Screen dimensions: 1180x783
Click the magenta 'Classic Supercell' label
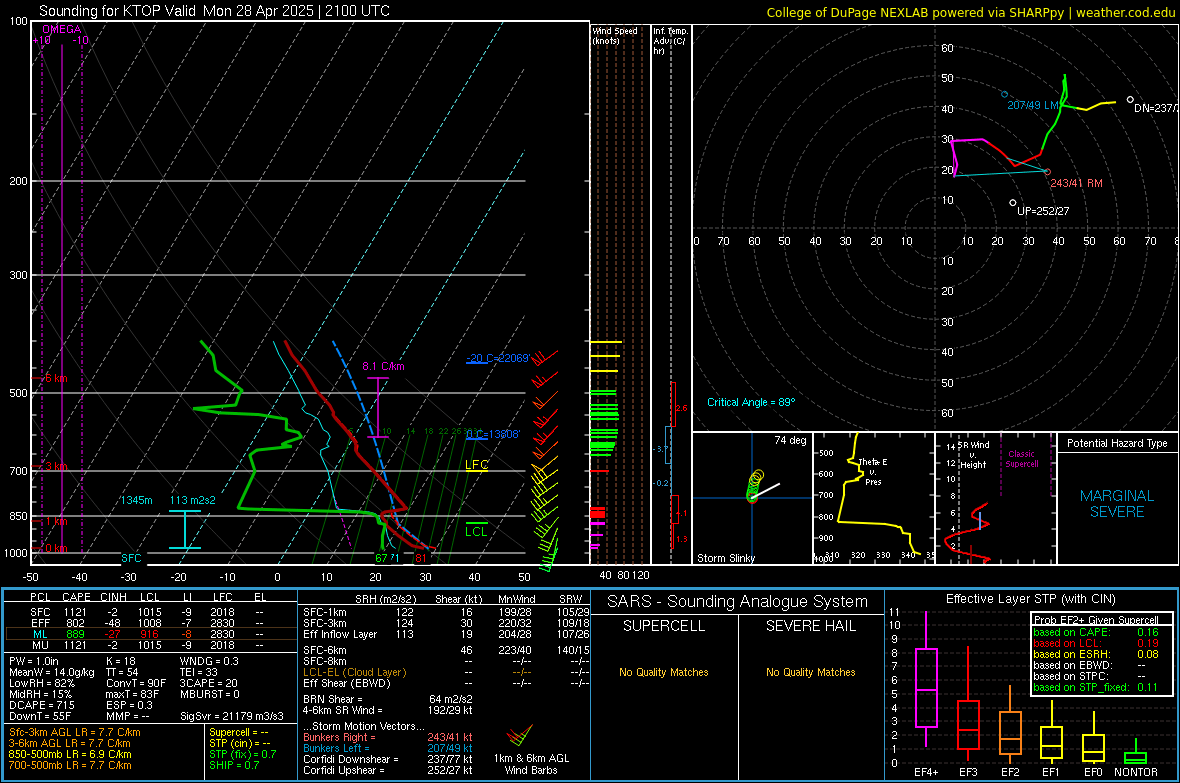point(1021,459)
